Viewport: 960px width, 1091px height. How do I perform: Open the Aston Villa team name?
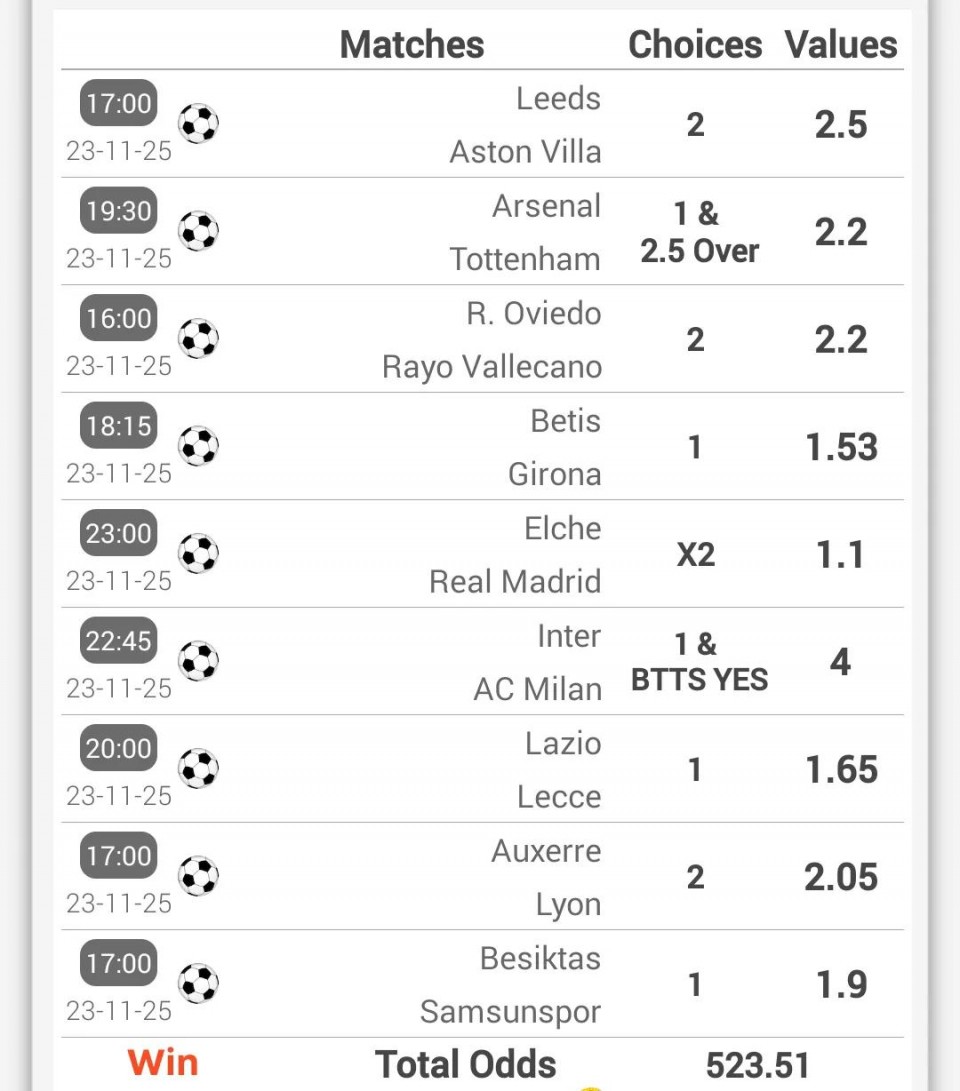pyautogui.click(x=525, y=152)
